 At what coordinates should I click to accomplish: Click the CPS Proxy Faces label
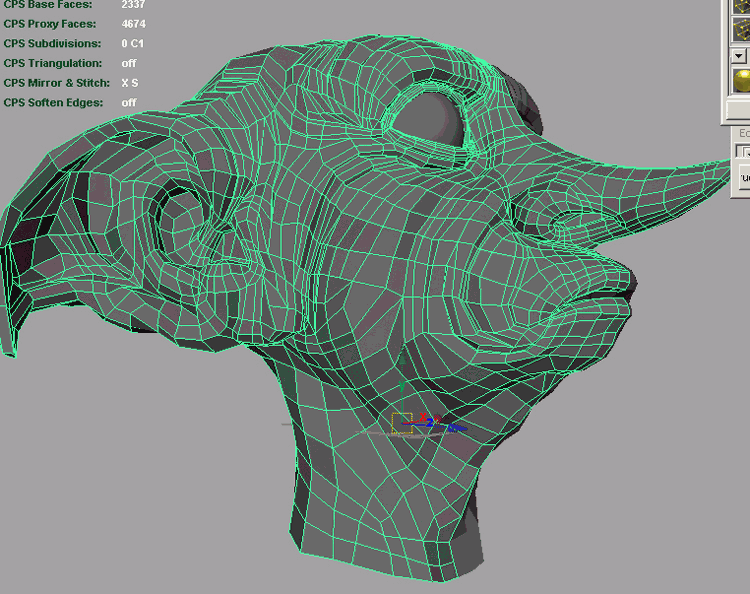pos(50,24)
